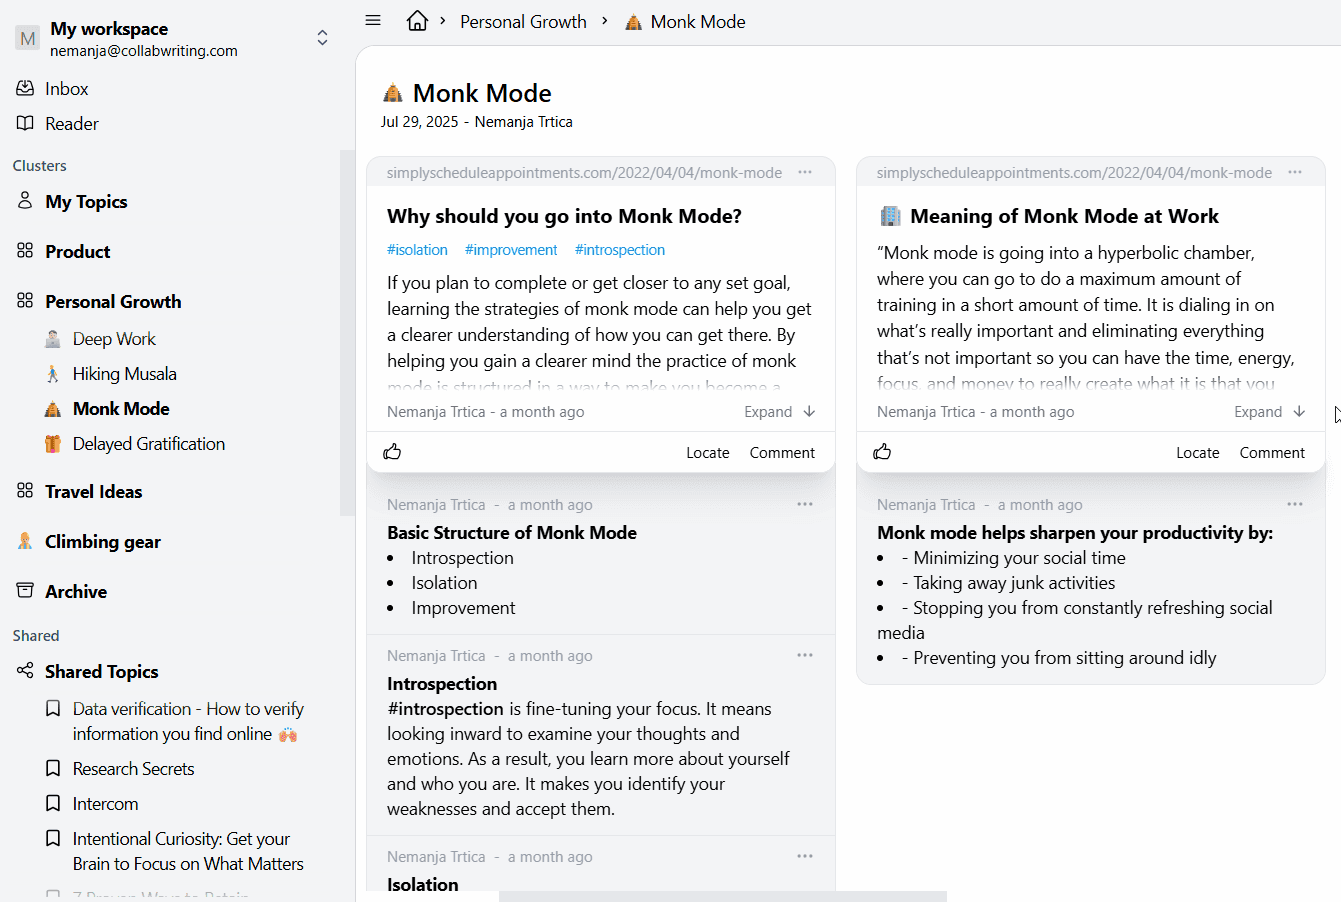The image size is (1341, 902).
Task: Open the workspace switcher chevrons
Action: click(322, 38)
